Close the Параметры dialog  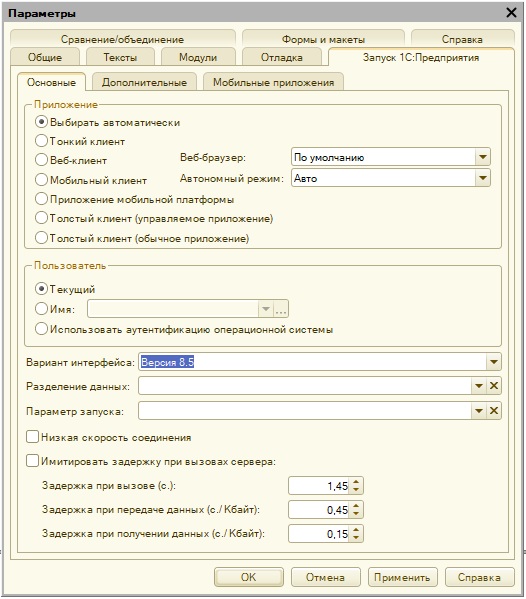coord(511,13)
